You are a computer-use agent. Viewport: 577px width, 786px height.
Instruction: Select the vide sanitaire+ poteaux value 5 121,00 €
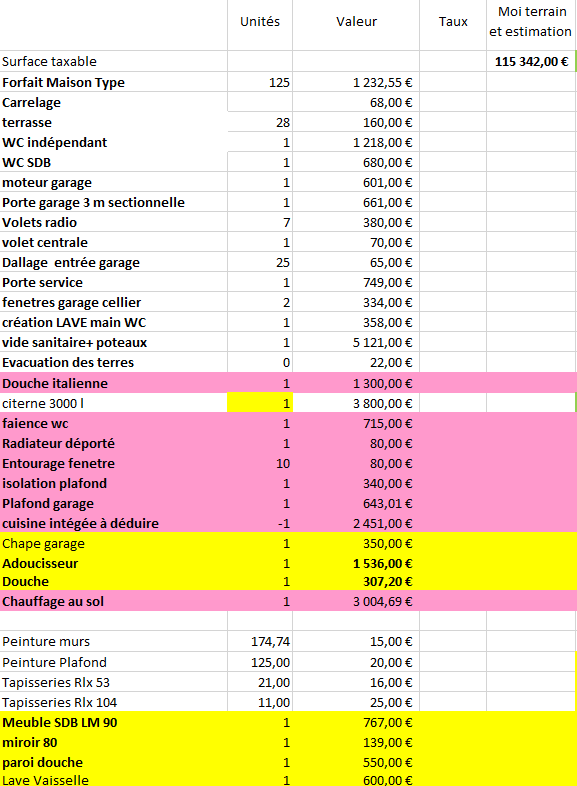(356, 342)
